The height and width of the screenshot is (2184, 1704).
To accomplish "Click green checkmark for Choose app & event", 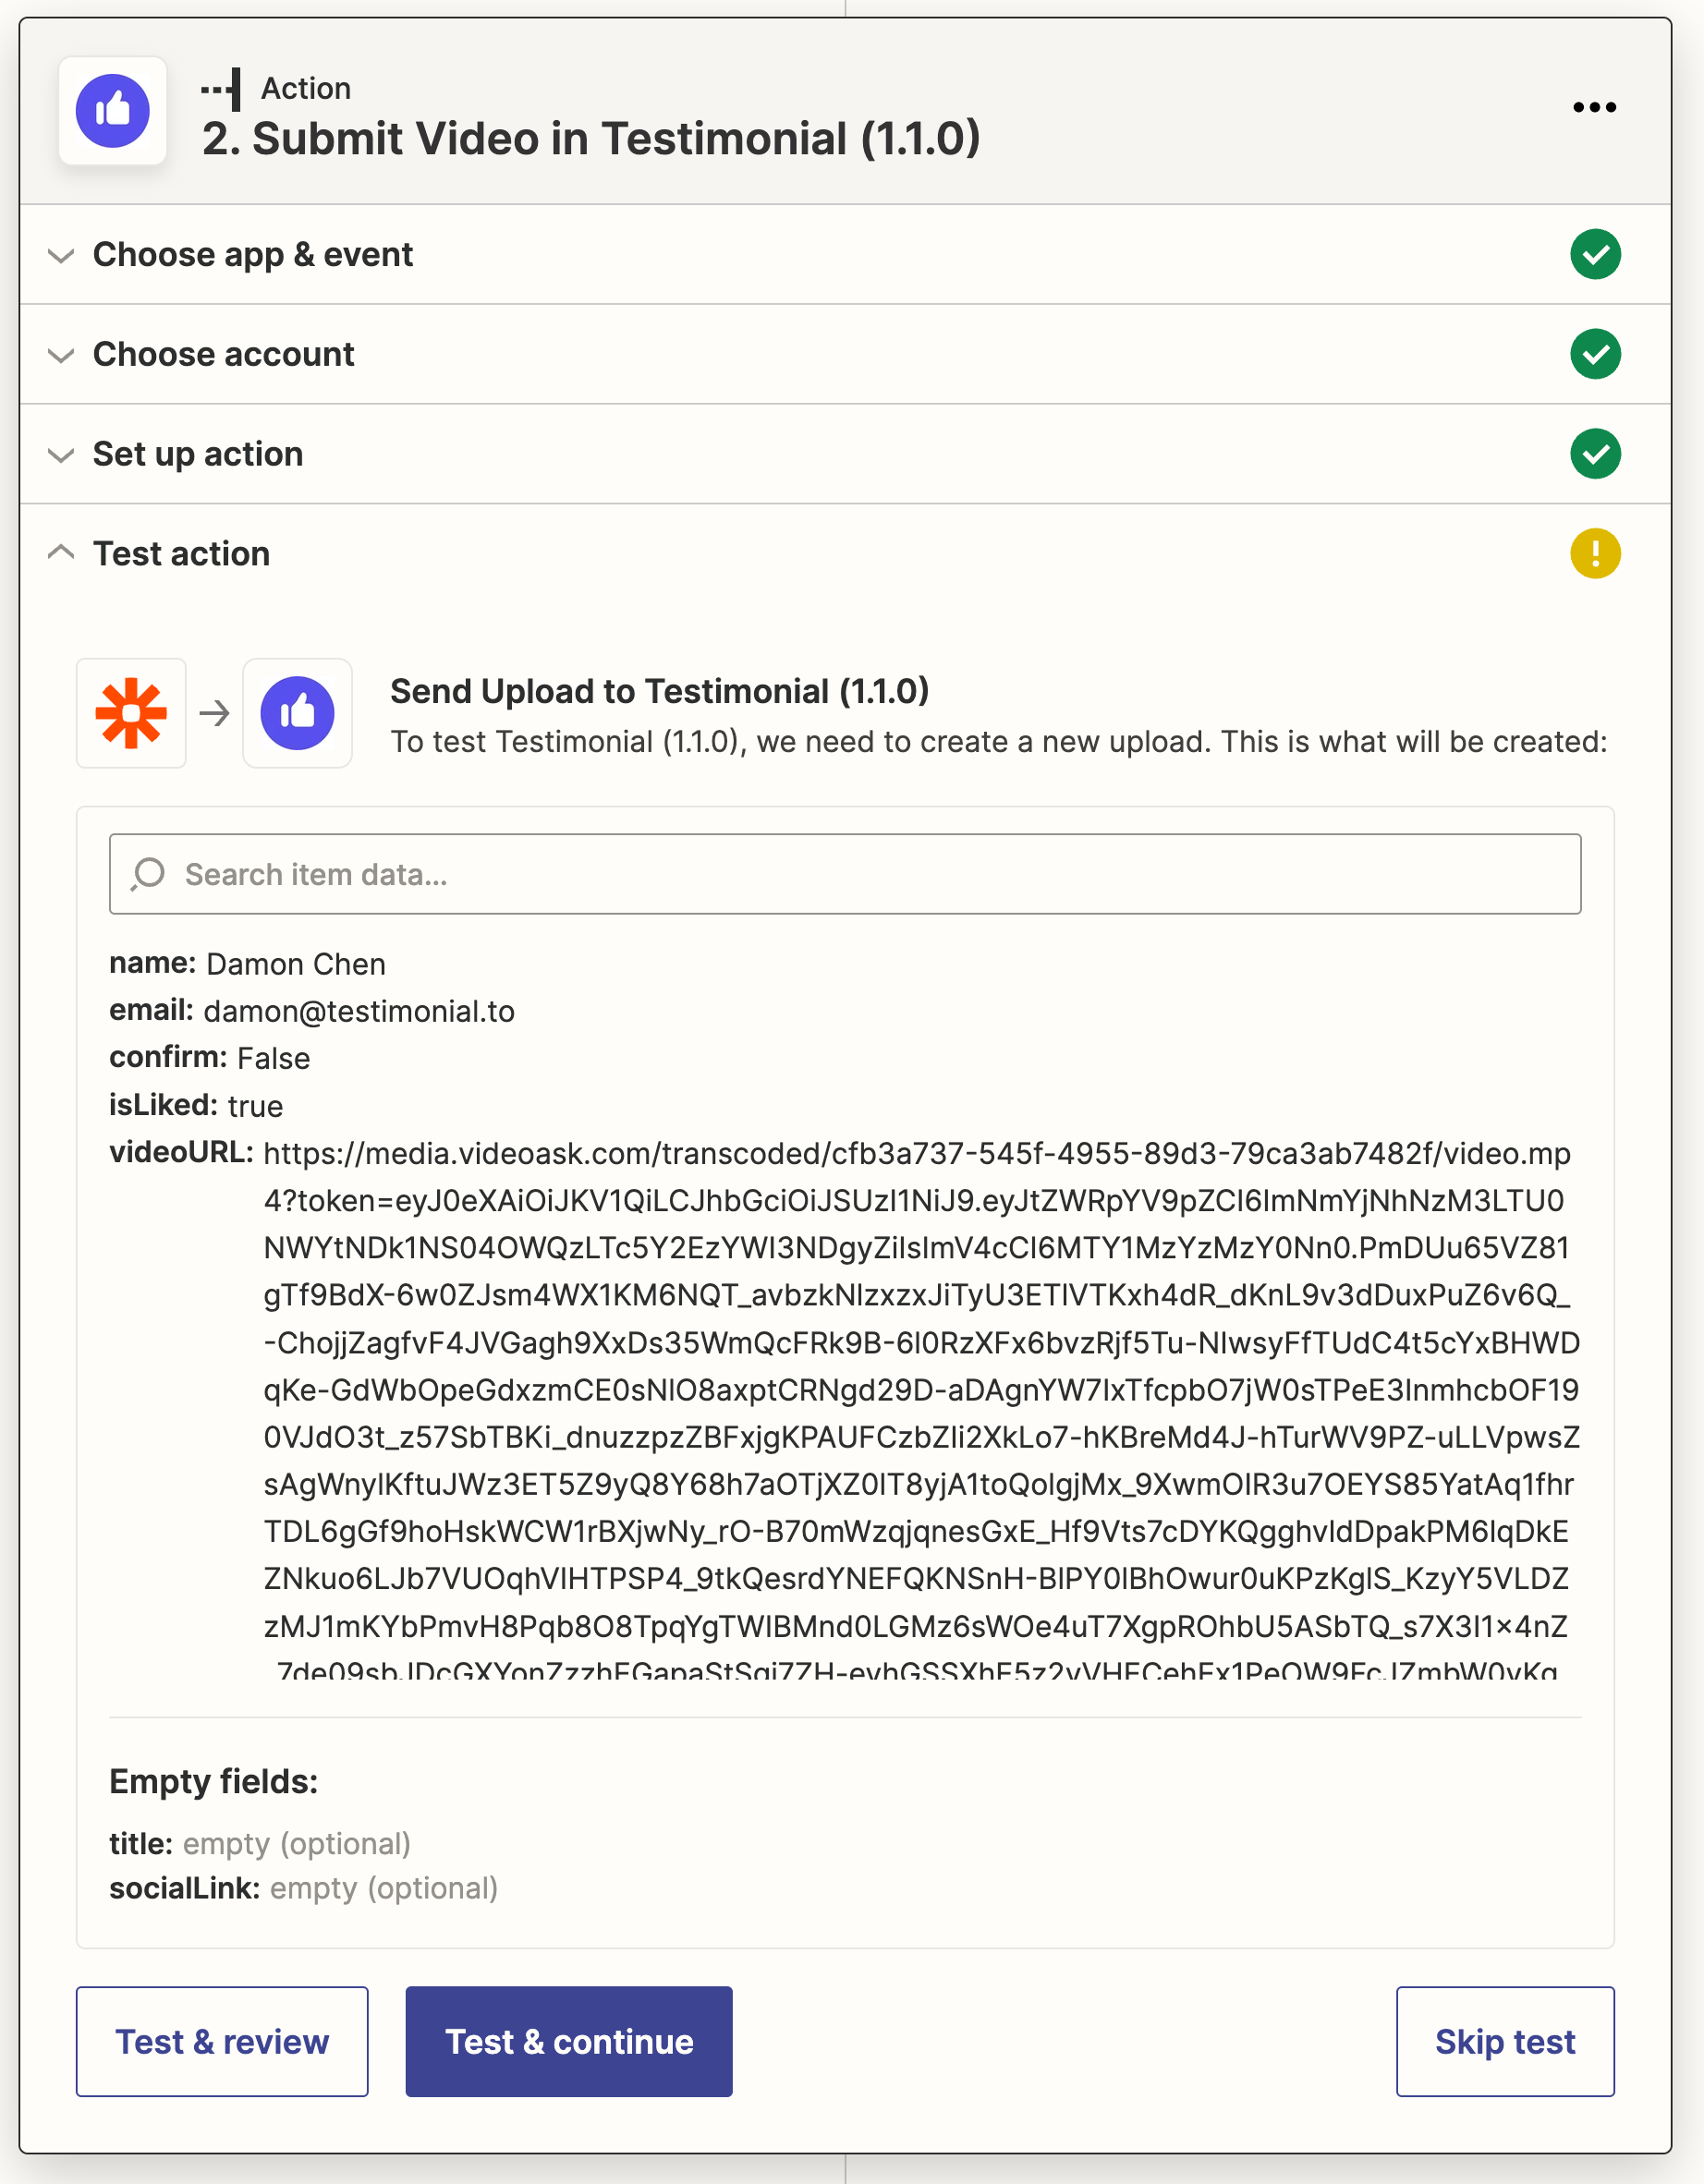I will [1594, 255].
